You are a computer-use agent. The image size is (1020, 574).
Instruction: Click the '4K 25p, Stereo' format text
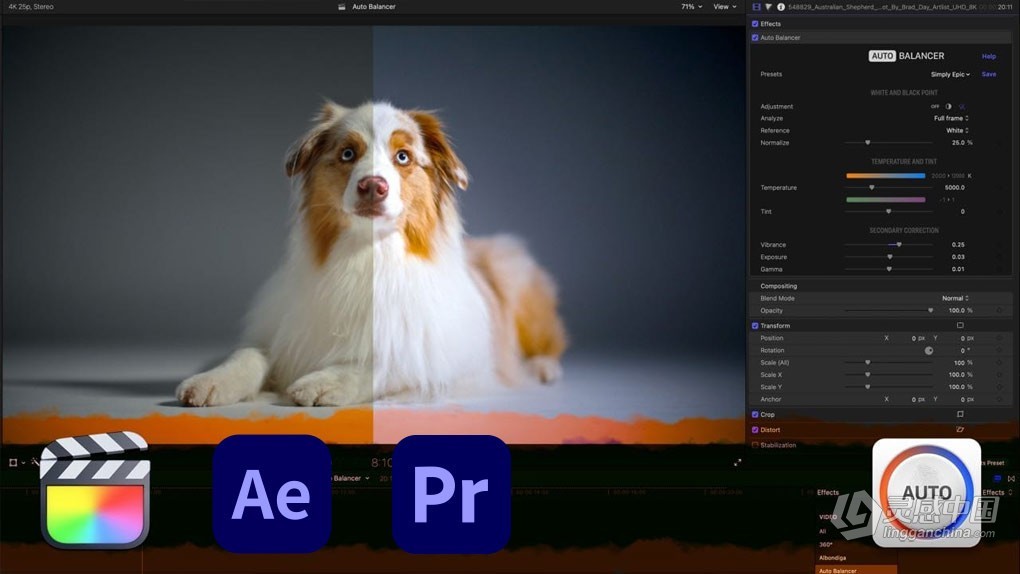31,7
